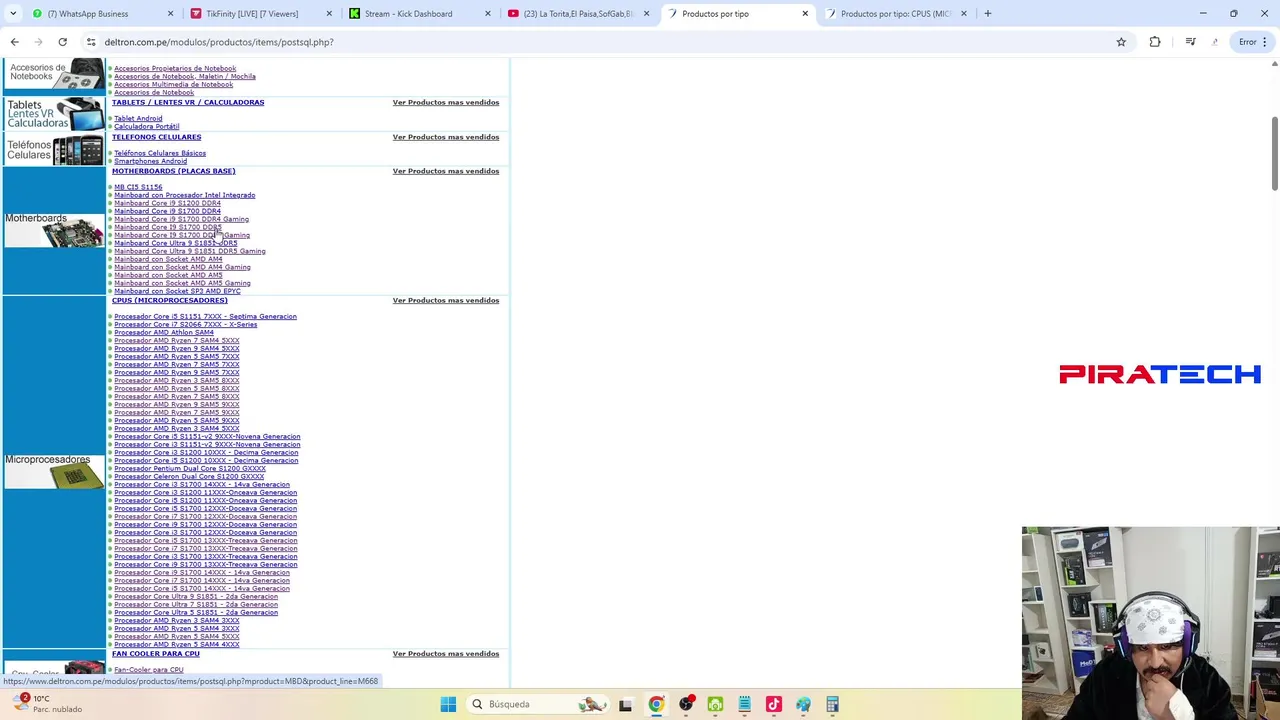Open Task View on the taskbar
1280x720 pixels.
(x=625, y=704)
